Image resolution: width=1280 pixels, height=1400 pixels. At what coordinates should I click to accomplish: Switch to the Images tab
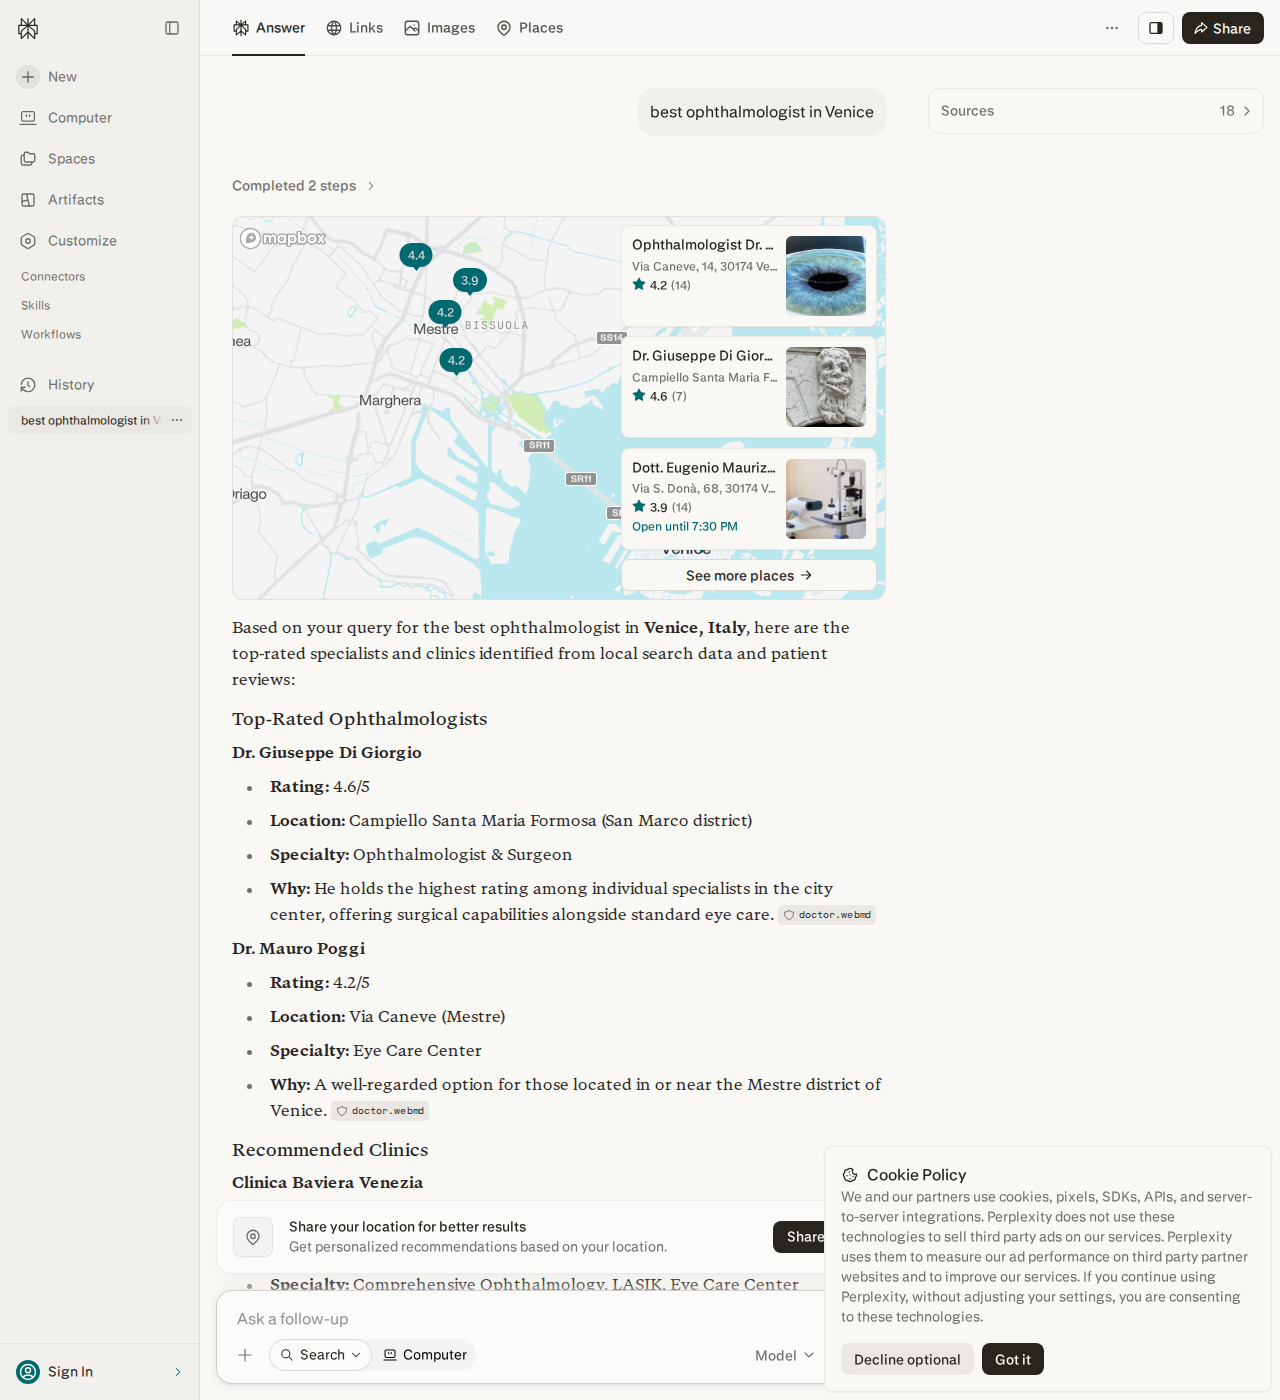tap(440, 28)
